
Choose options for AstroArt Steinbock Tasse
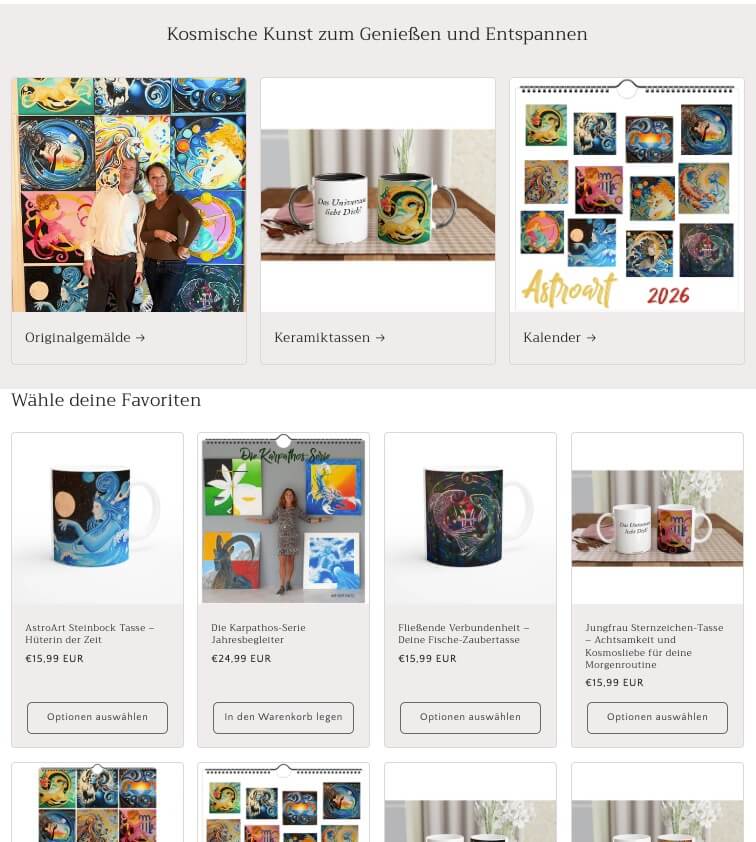97,717
